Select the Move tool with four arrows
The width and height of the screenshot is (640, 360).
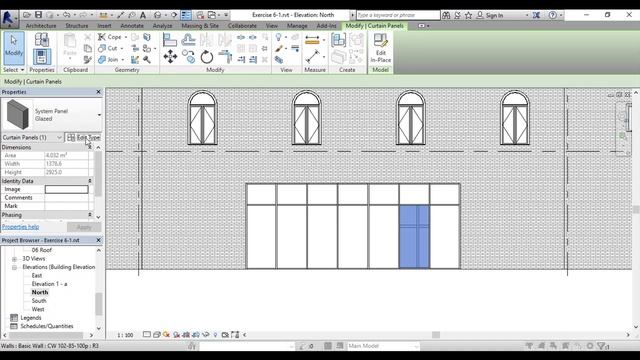coord(170,56)
